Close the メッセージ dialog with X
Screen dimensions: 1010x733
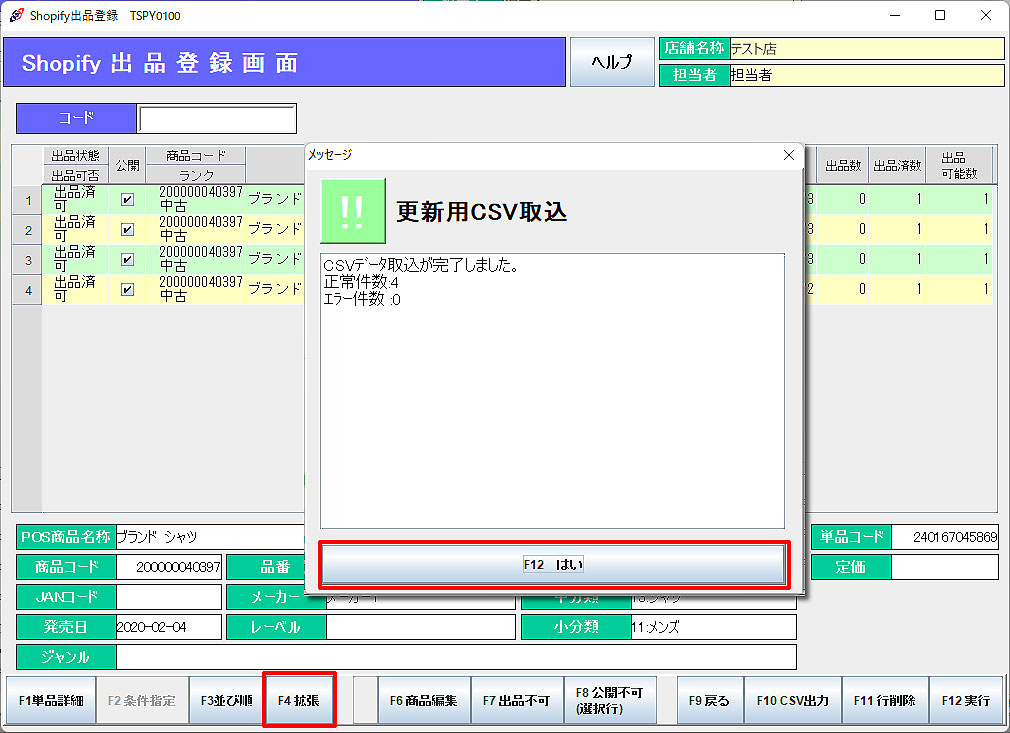[788, 155]
